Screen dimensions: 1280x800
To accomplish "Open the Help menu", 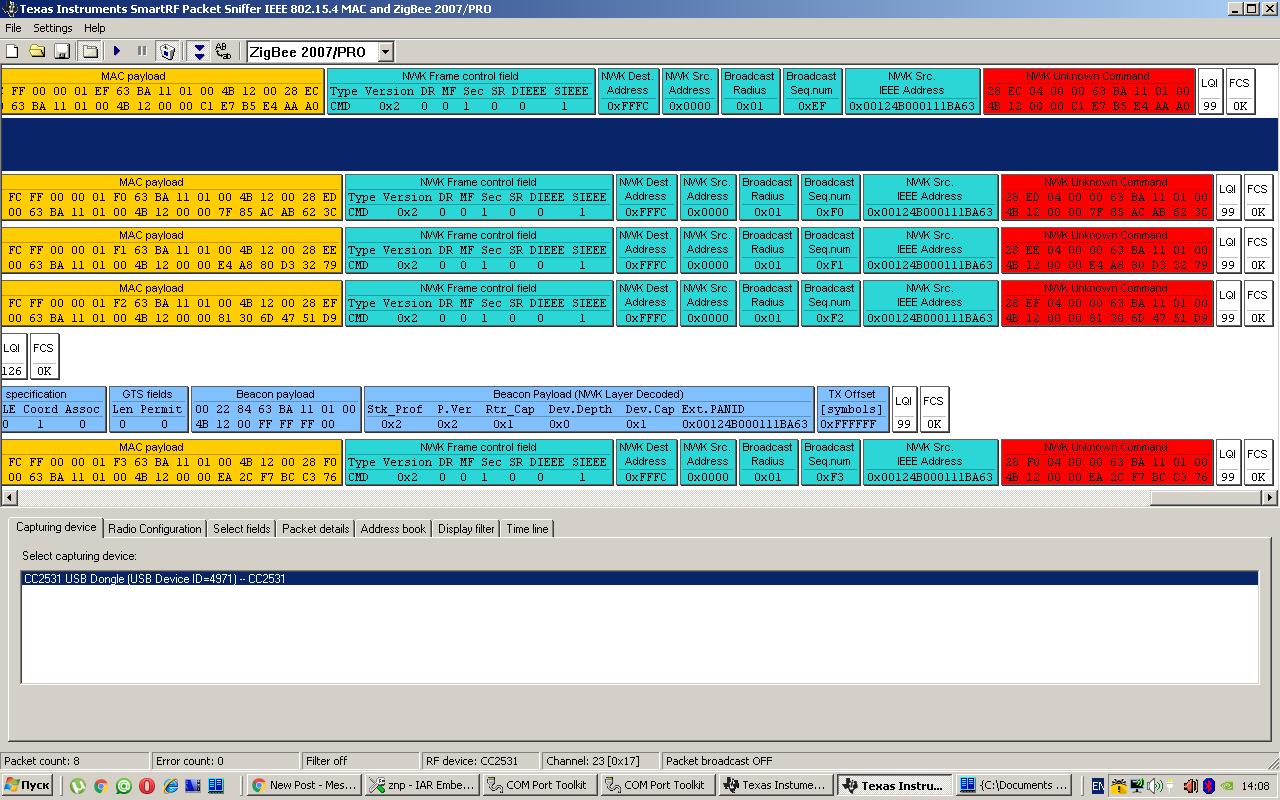I will [x=95, y=28].
